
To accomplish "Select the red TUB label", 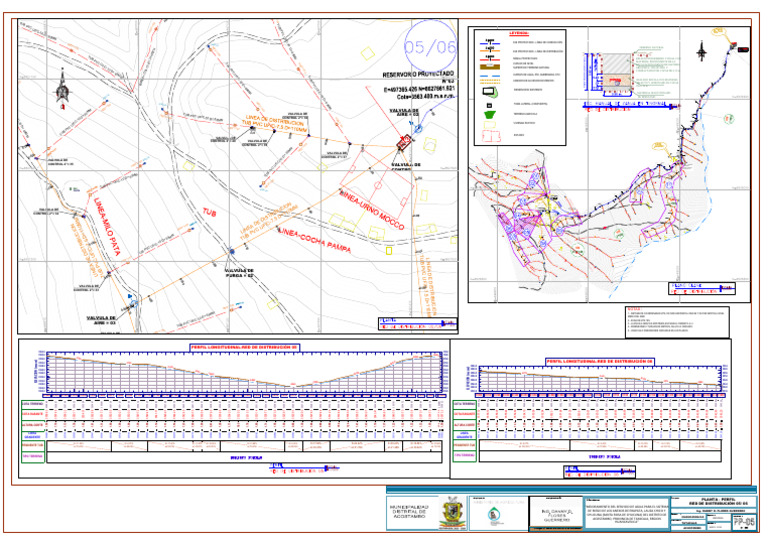I will pyautogui.click(x=210, y=212).
